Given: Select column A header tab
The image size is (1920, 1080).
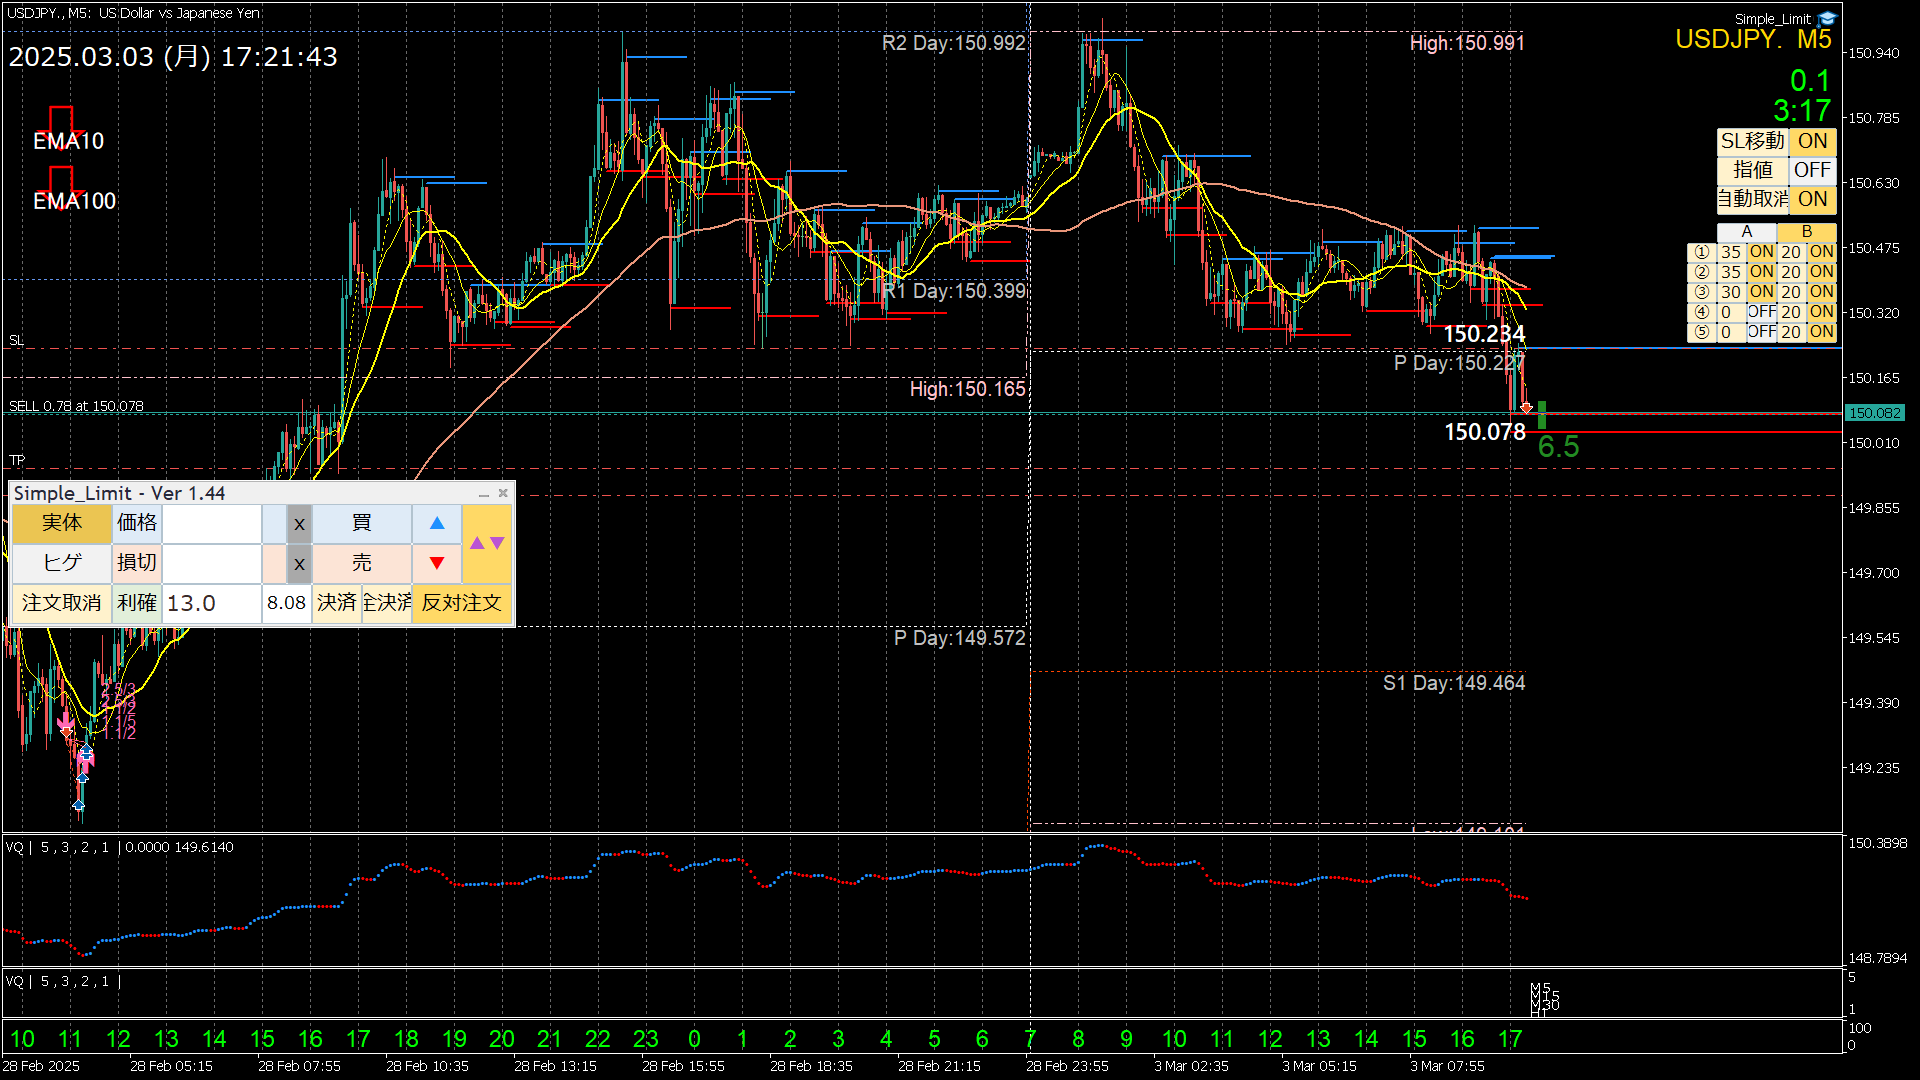Looking at the screenshot, I should coord(1746,232).
